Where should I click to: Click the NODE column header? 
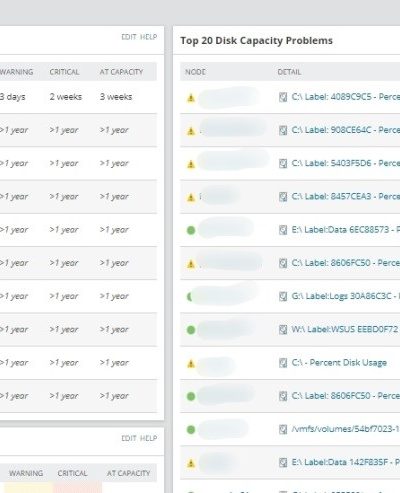[195, 72]
